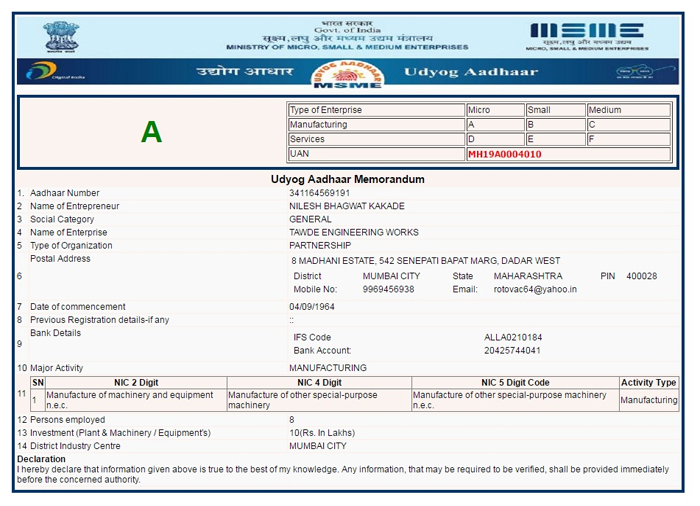Click the UAN label cell
700x506 pixels.
tap(376, 154)
